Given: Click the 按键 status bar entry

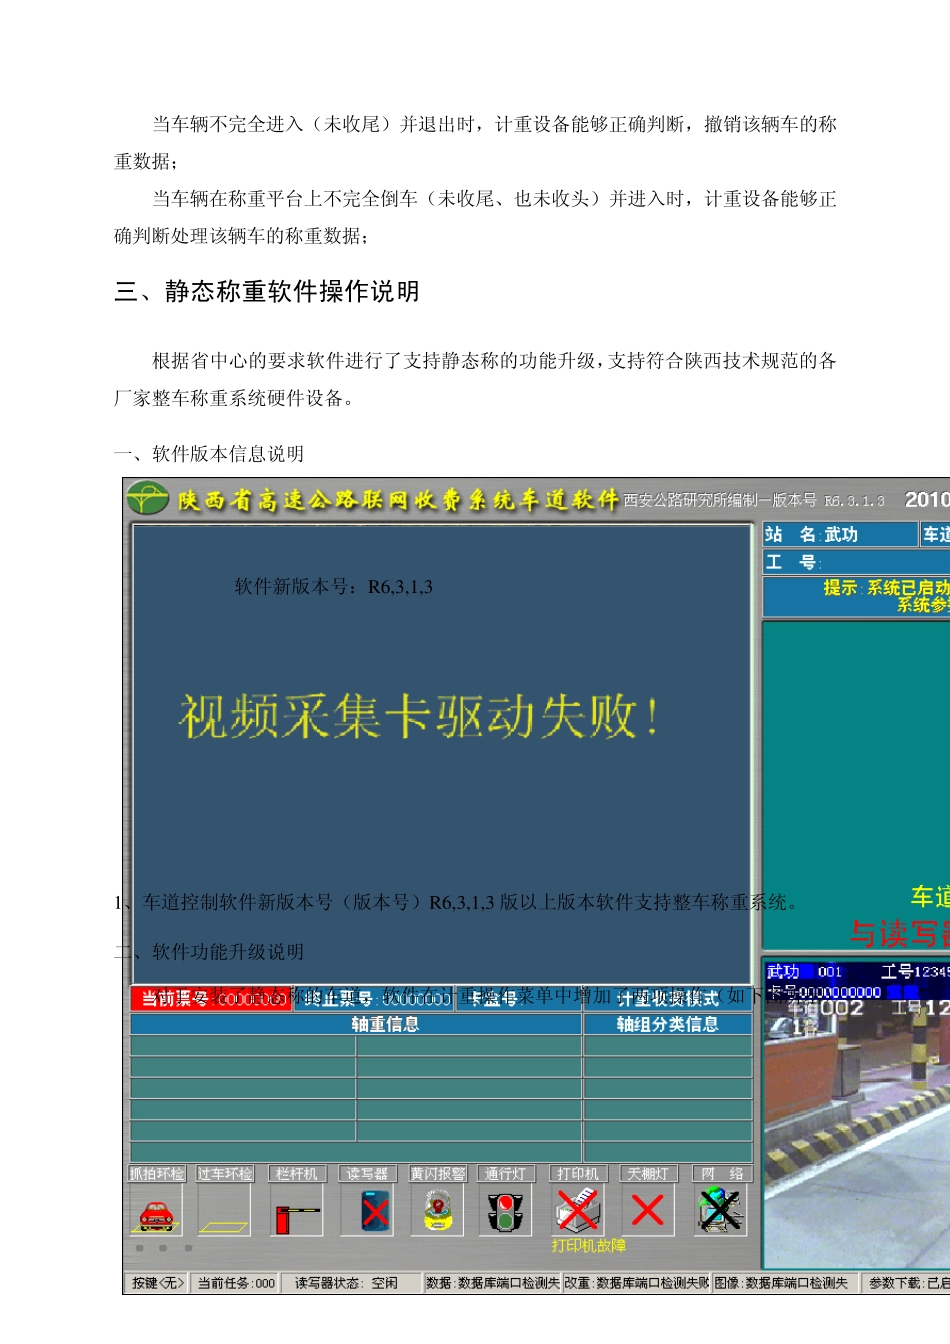Looking at the screenshot, I should pyautogui.click(x=158, y=1283).
